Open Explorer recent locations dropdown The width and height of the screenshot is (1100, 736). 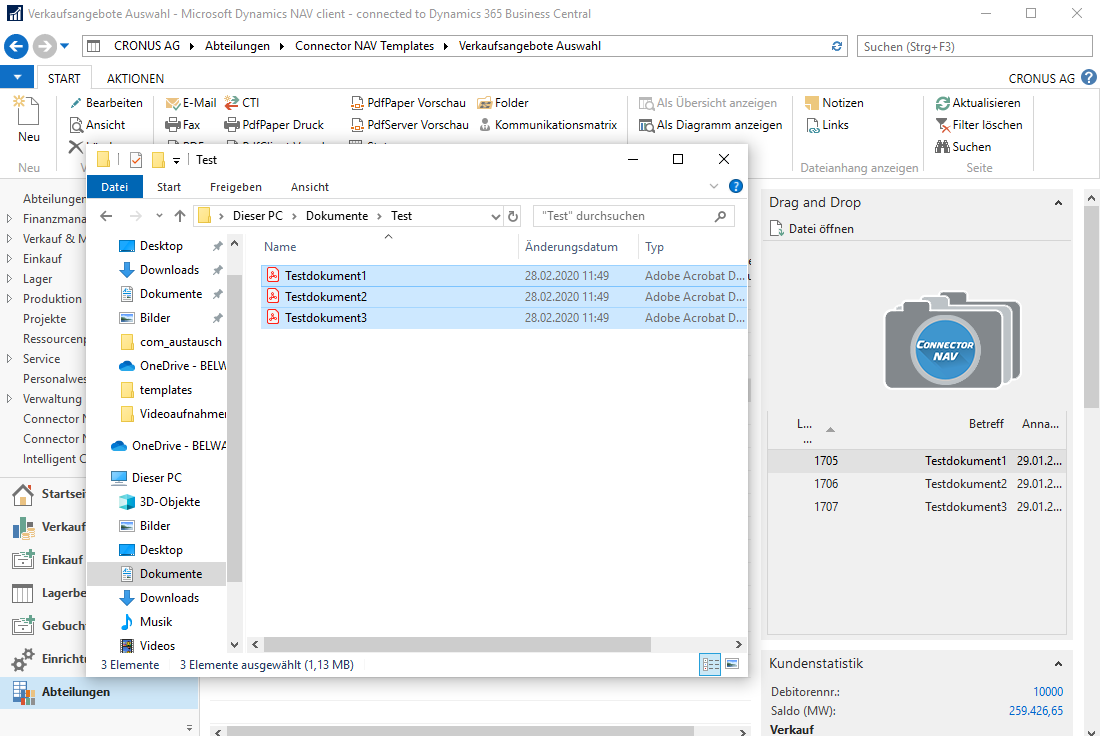tap(159, 216)
